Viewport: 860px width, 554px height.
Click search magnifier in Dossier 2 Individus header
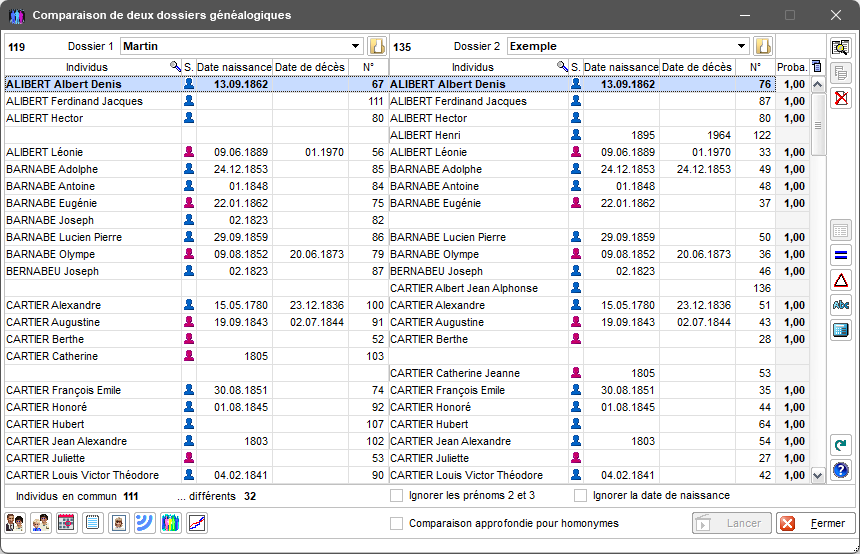click(562, 66)
